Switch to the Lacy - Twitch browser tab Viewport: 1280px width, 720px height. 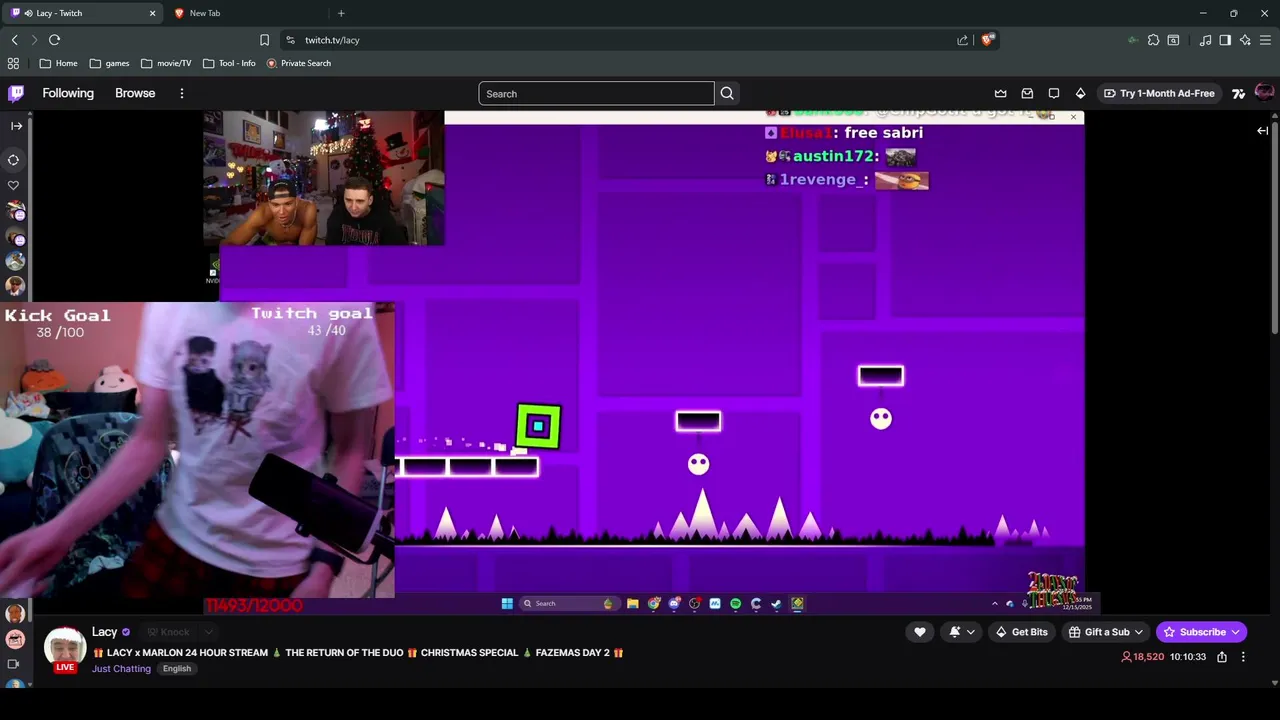point(84,13)
